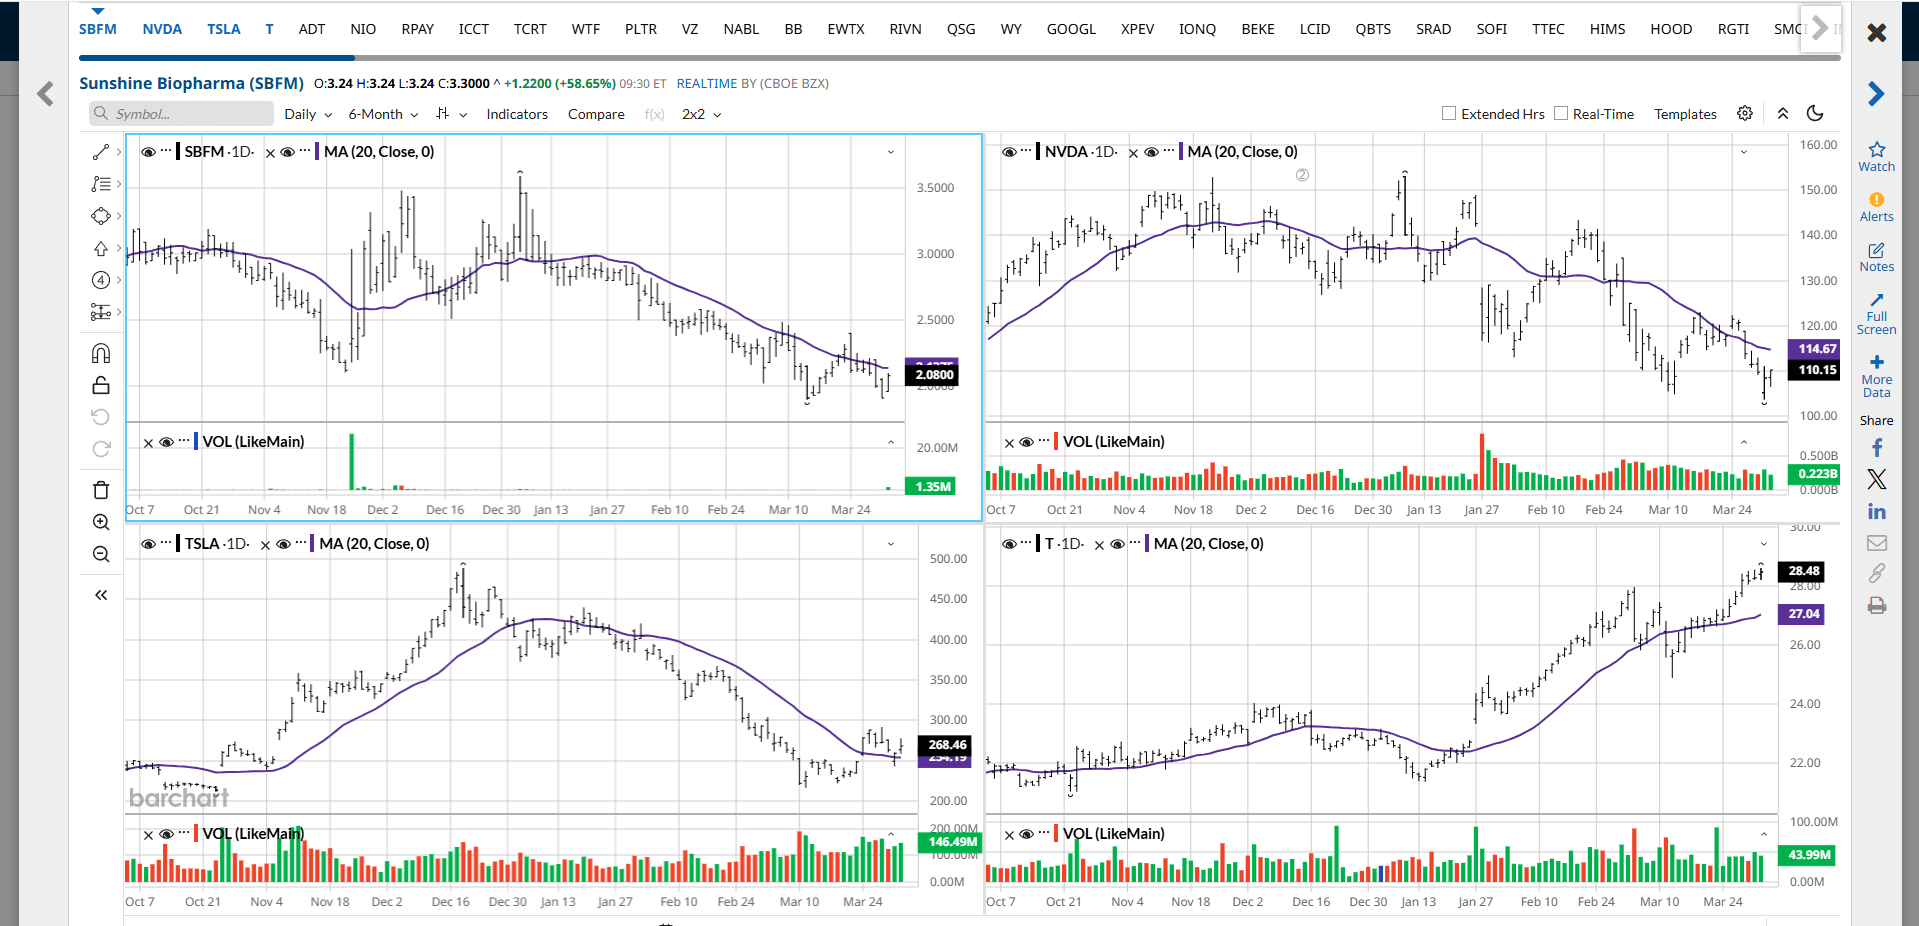This screenshot has height=926, width=1919.
Task: Delete drawings with the trash icon
Action: (101, 490)
